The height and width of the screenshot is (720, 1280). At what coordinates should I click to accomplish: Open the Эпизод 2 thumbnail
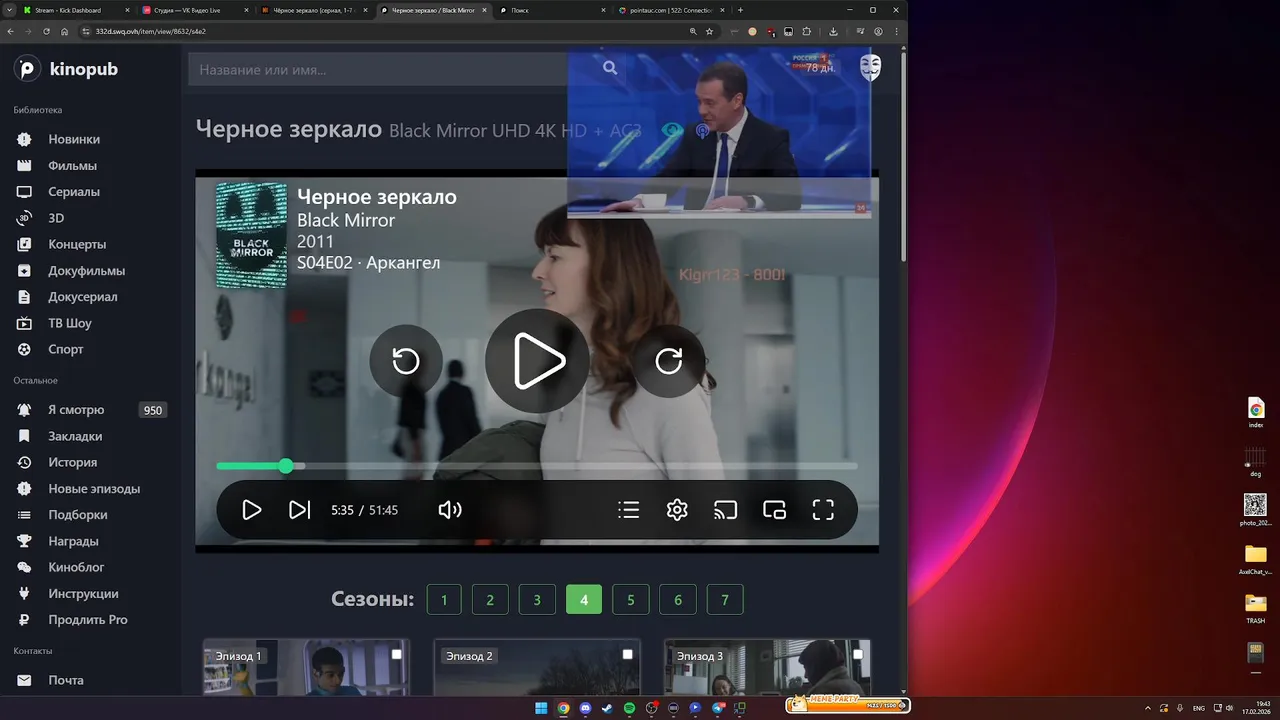click(x=537, y=668)
